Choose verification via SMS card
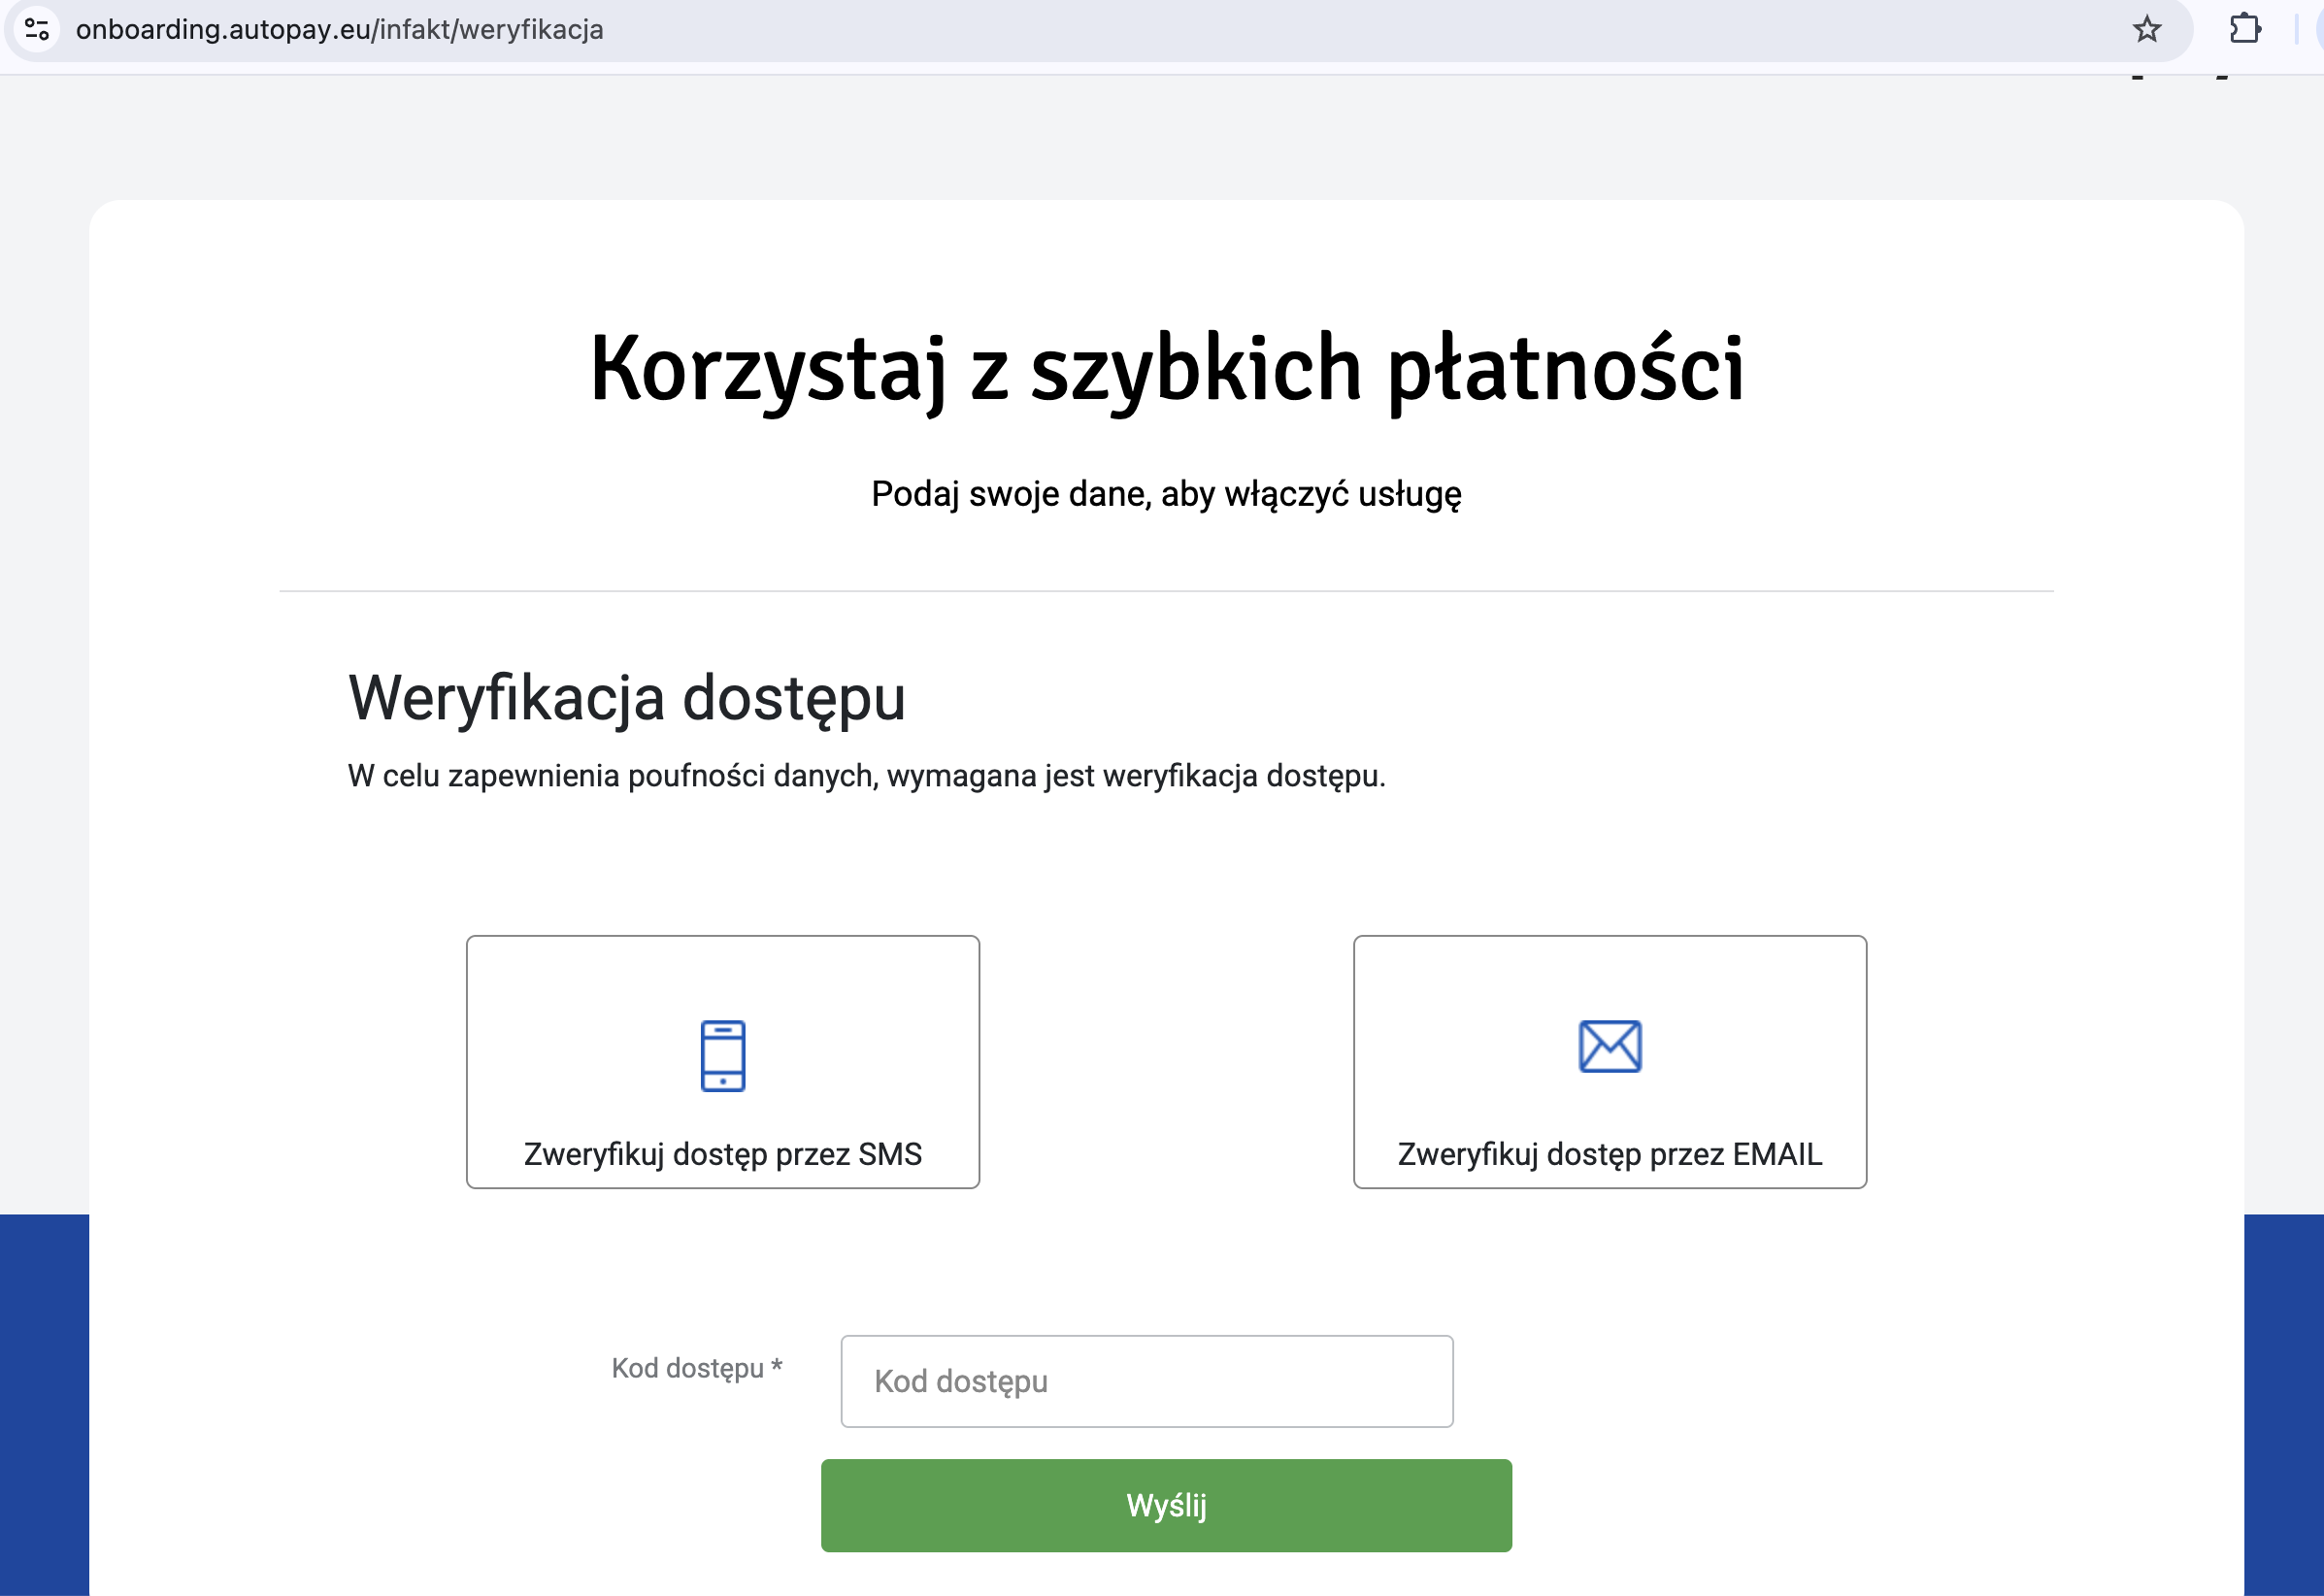Image resolution: width=2324 pixels, height=1596 pixels. tap(722, 1062)
